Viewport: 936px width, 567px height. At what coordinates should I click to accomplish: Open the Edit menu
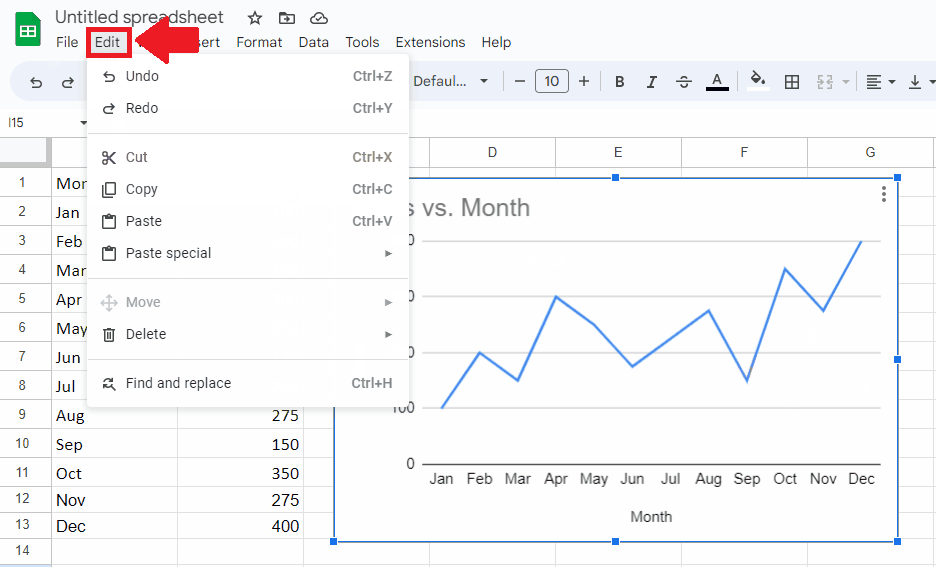[x=107, y=42]
